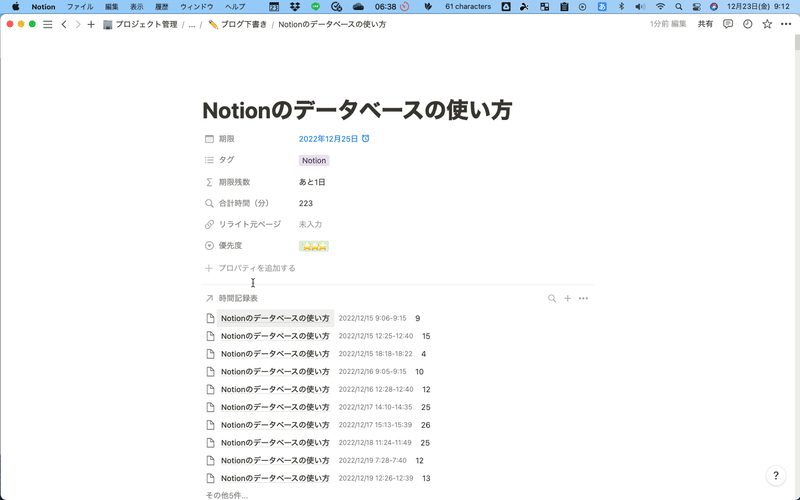
Task: Search in 時間記録表 with magnifier icon
Action: (552, 298)
